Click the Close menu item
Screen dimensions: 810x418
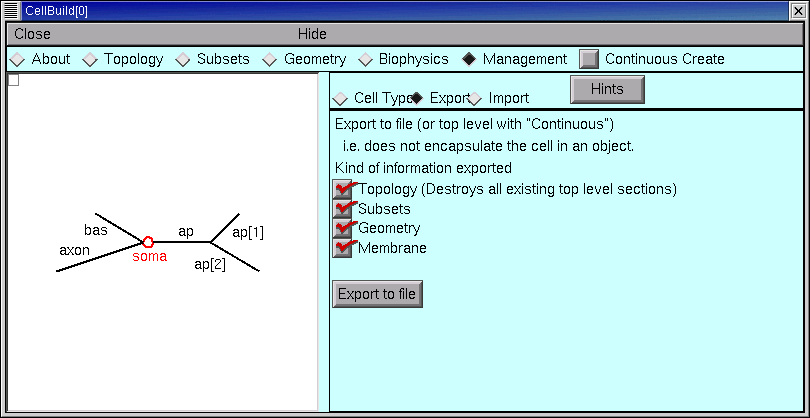[x=33, y=33]
